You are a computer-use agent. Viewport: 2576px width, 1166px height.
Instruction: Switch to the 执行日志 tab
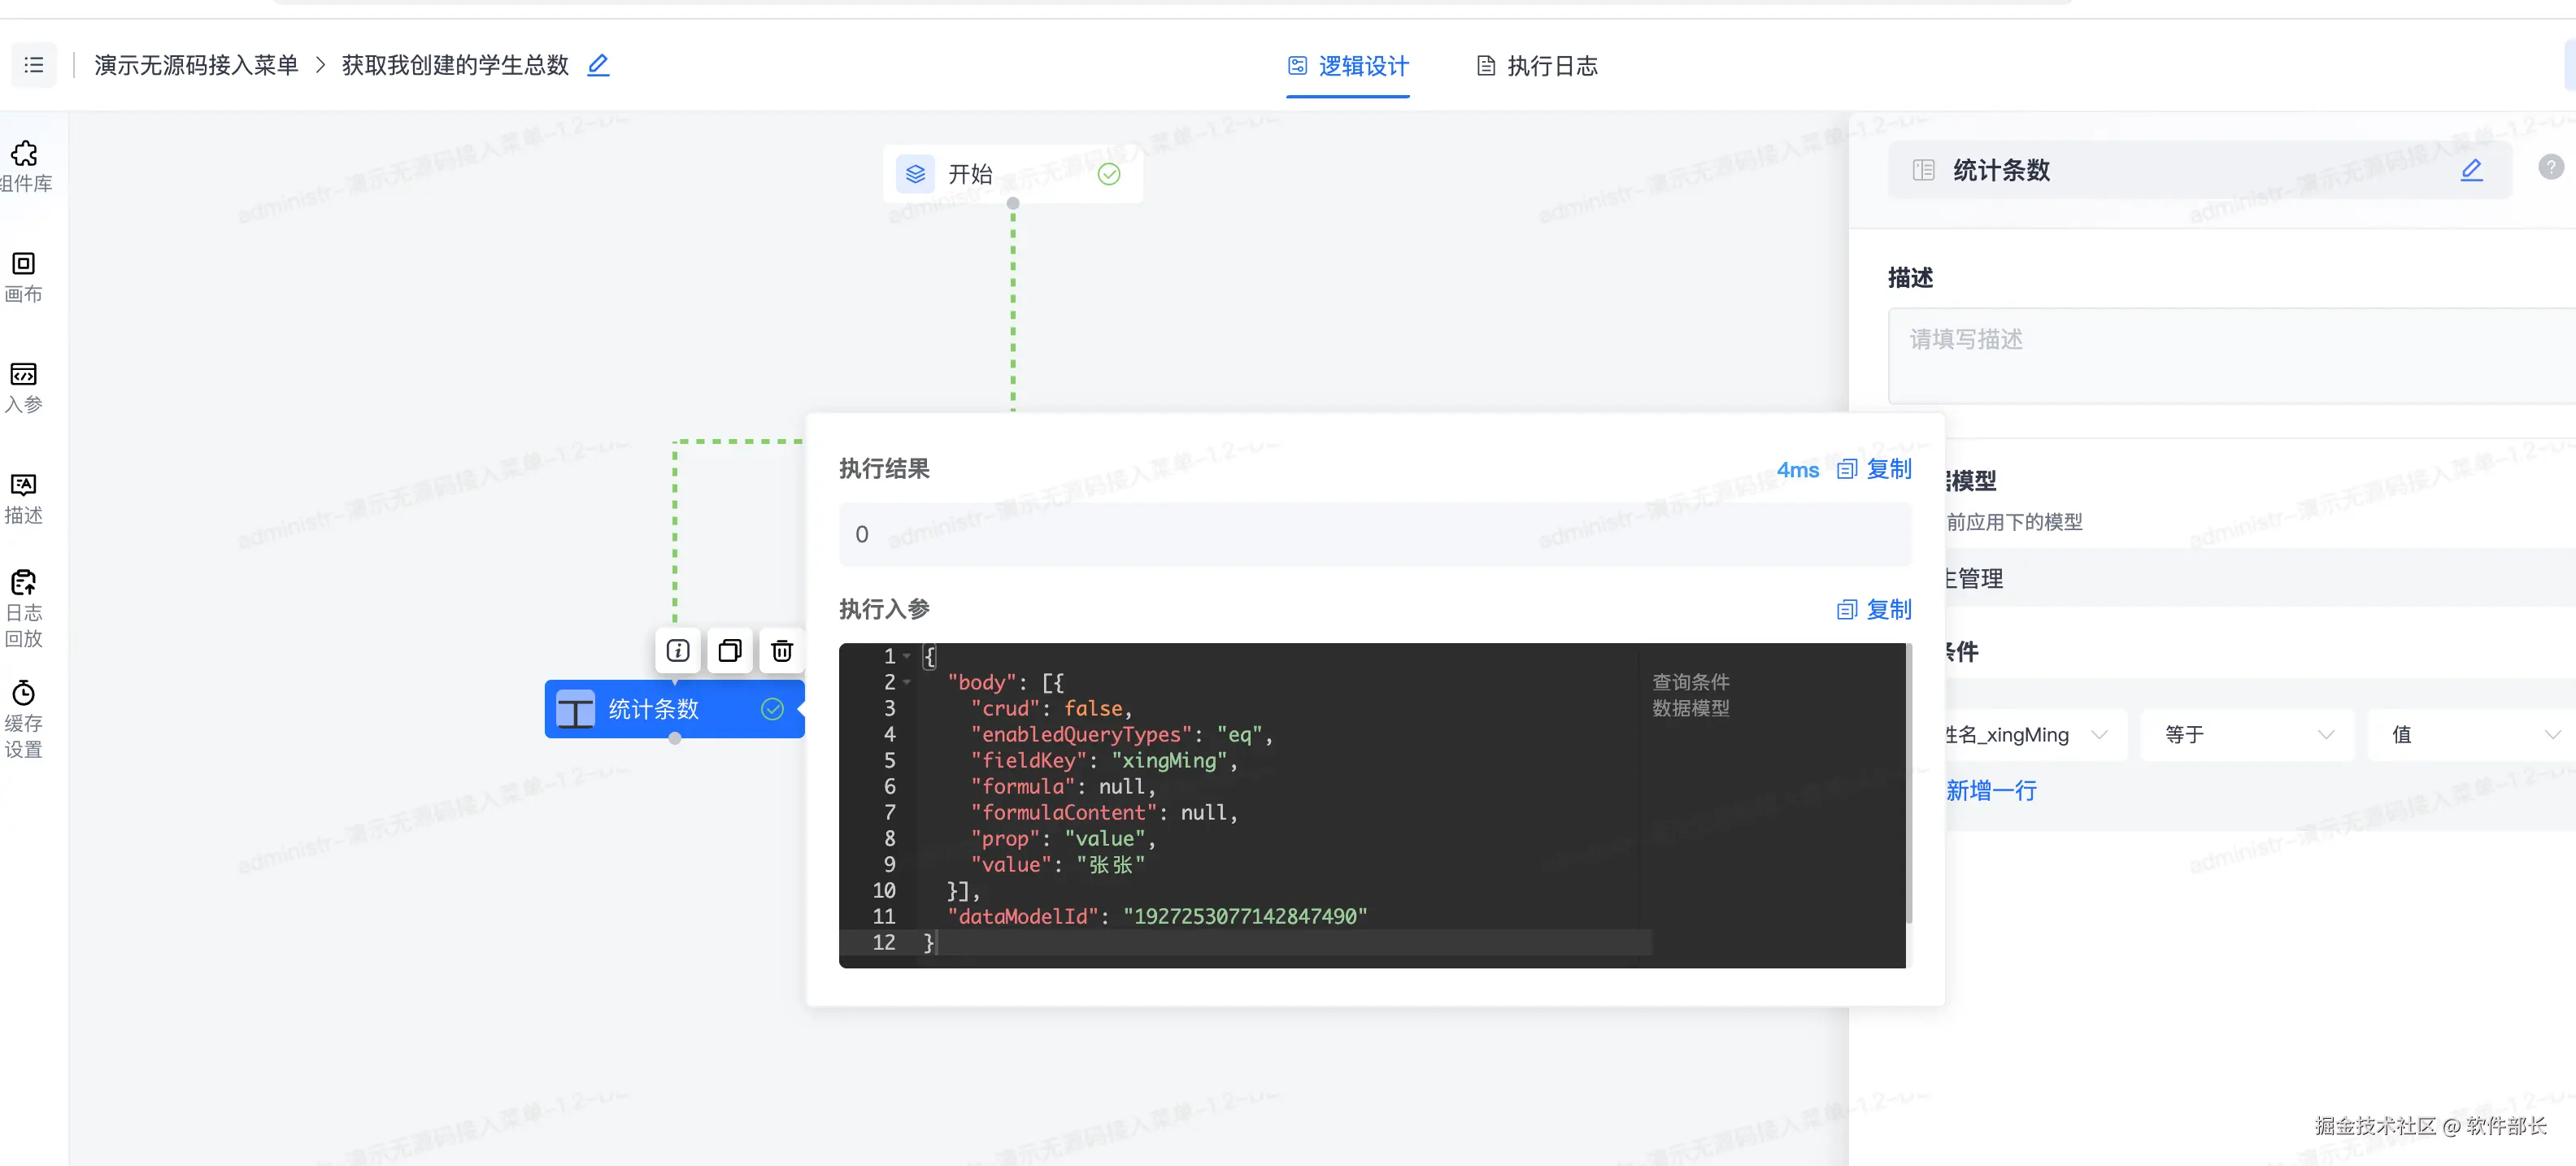point(1537,66)
